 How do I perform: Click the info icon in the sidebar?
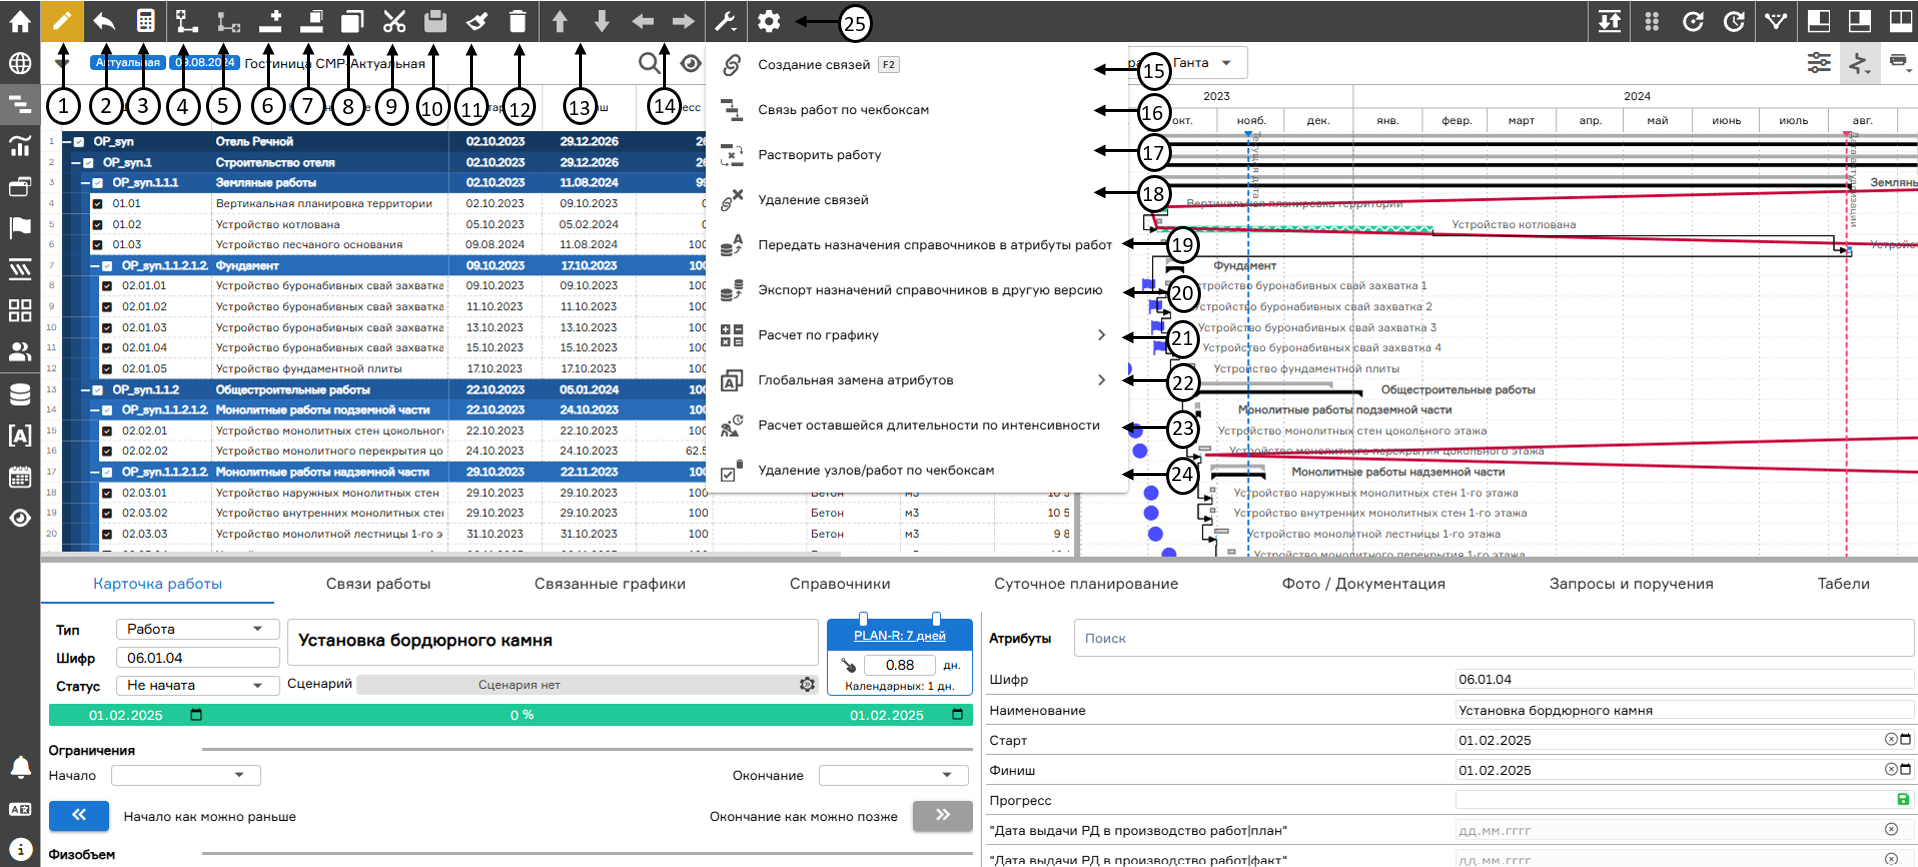pos(20,850)
